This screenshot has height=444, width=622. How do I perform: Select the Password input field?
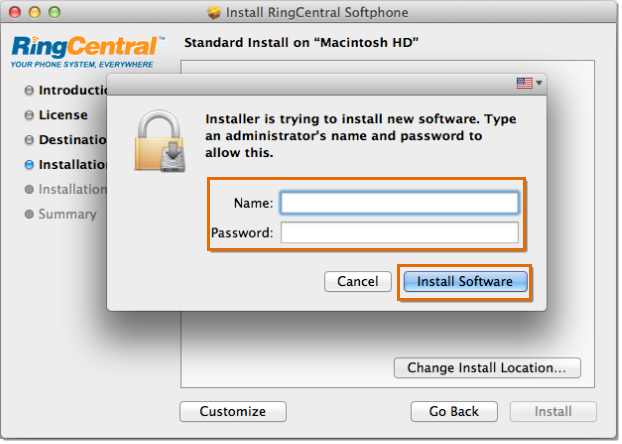(x=399, y=233)
